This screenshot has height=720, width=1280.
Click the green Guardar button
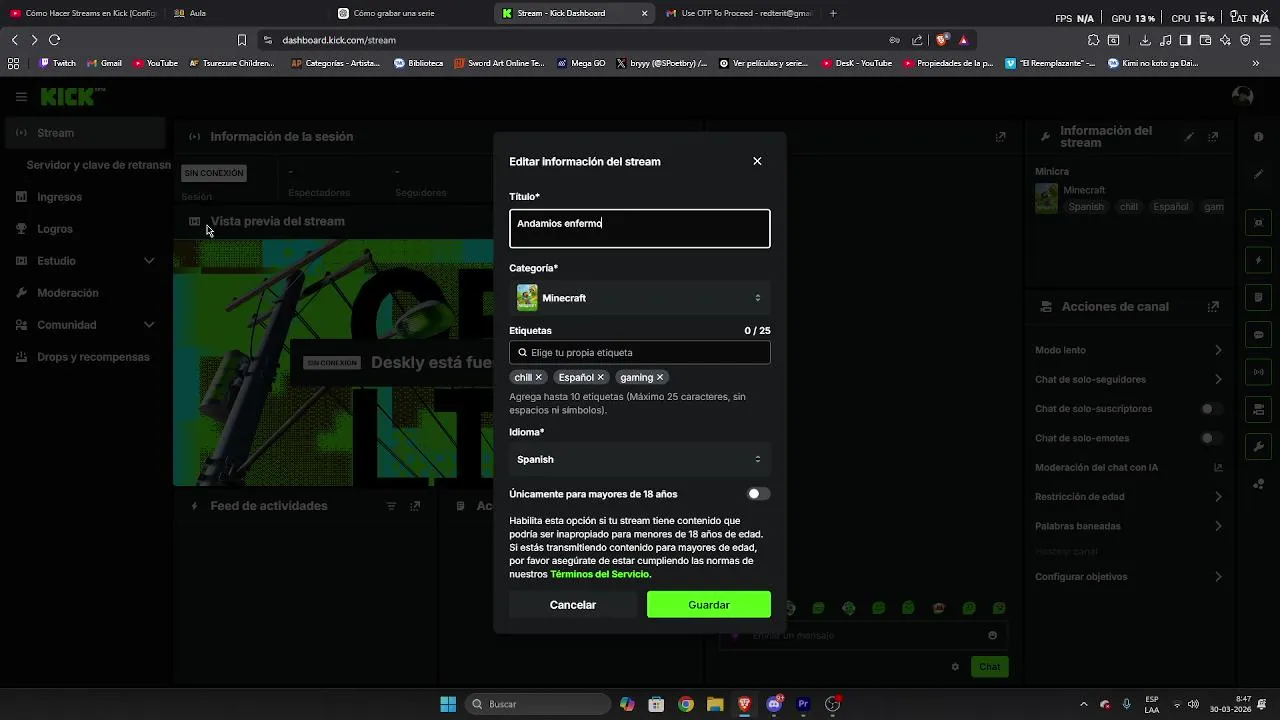click(709, 605)
